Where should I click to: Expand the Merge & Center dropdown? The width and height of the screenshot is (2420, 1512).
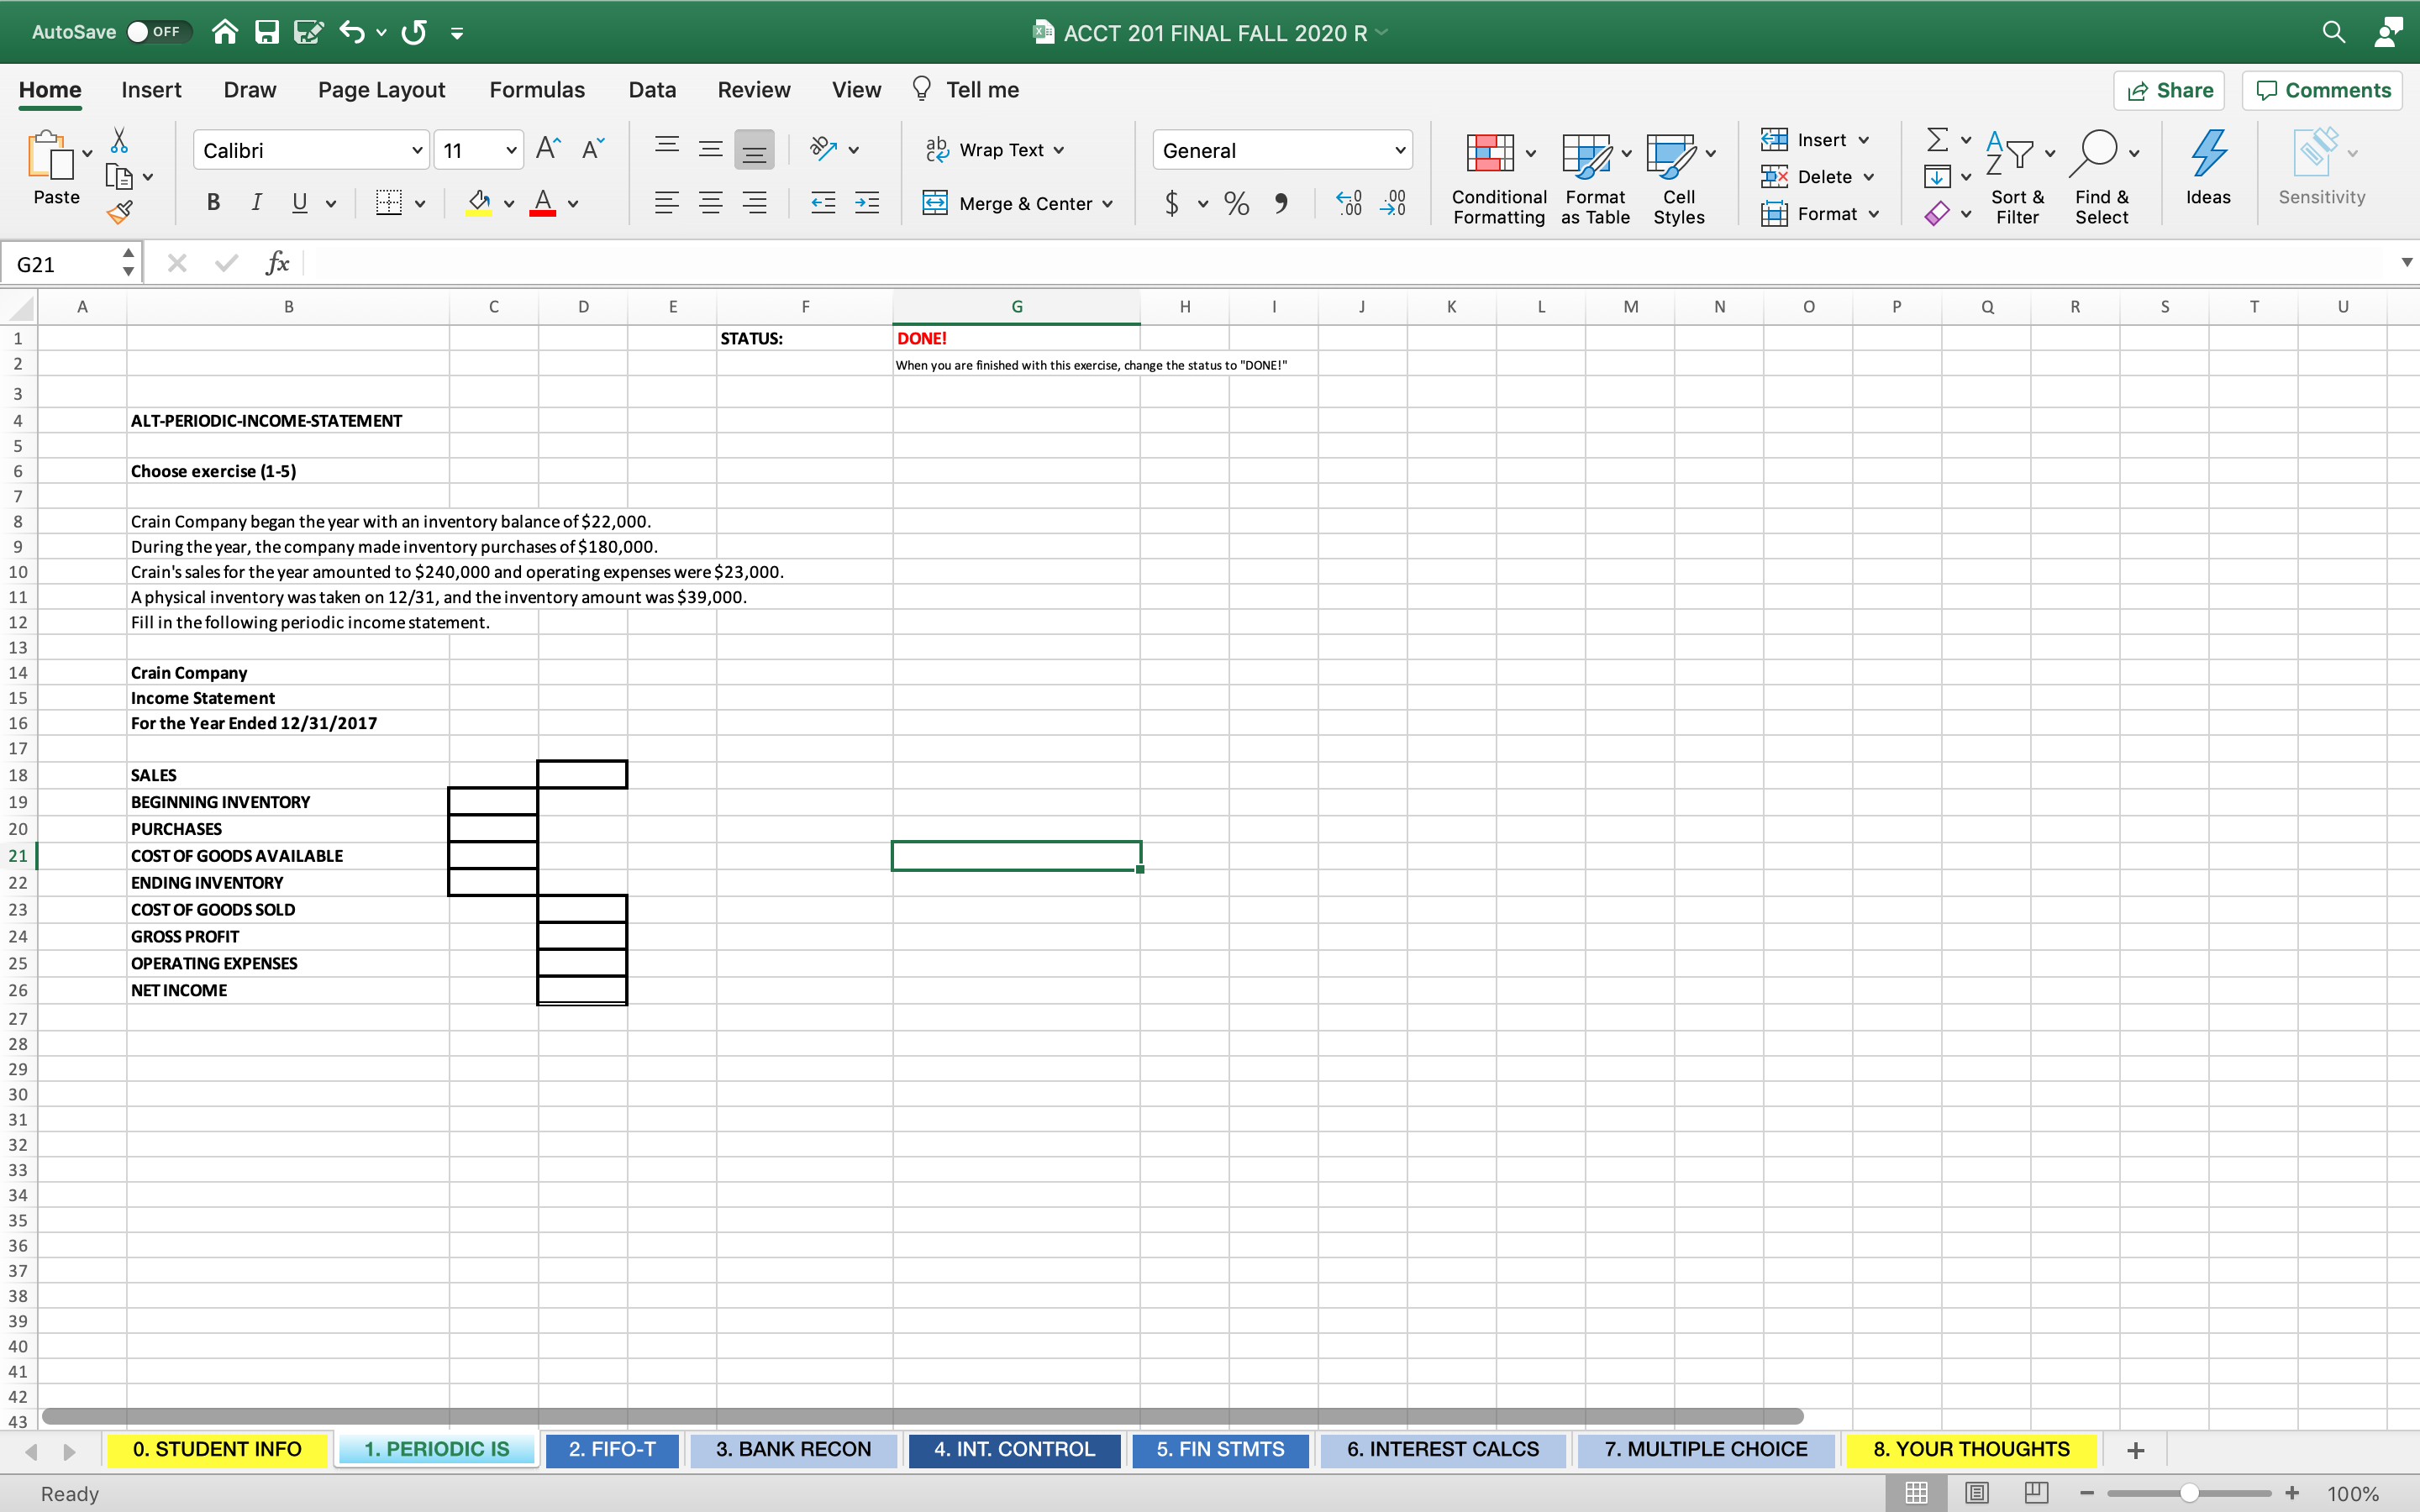[1109, 203]
